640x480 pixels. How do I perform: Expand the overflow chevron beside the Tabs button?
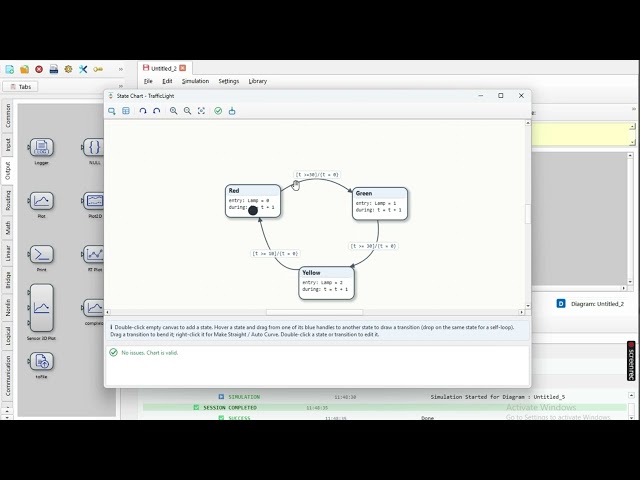coord(121,87)
